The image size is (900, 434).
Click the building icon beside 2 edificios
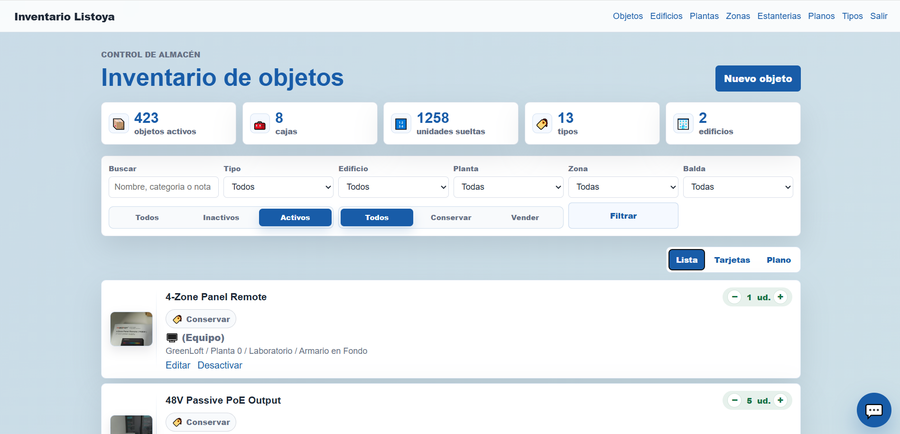(x=683, y=123)
